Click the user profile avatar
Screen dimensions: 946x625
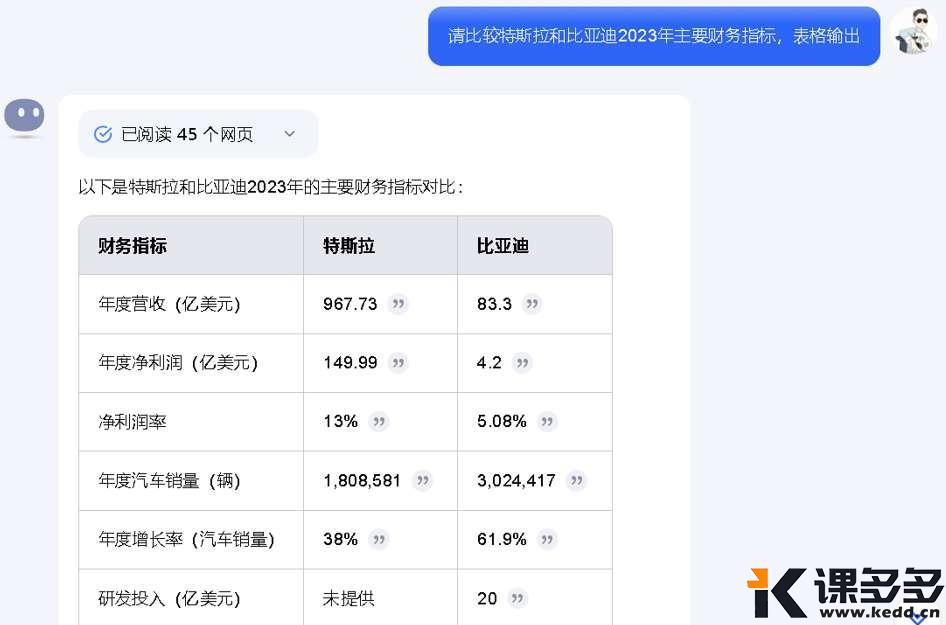coord(915,31)
